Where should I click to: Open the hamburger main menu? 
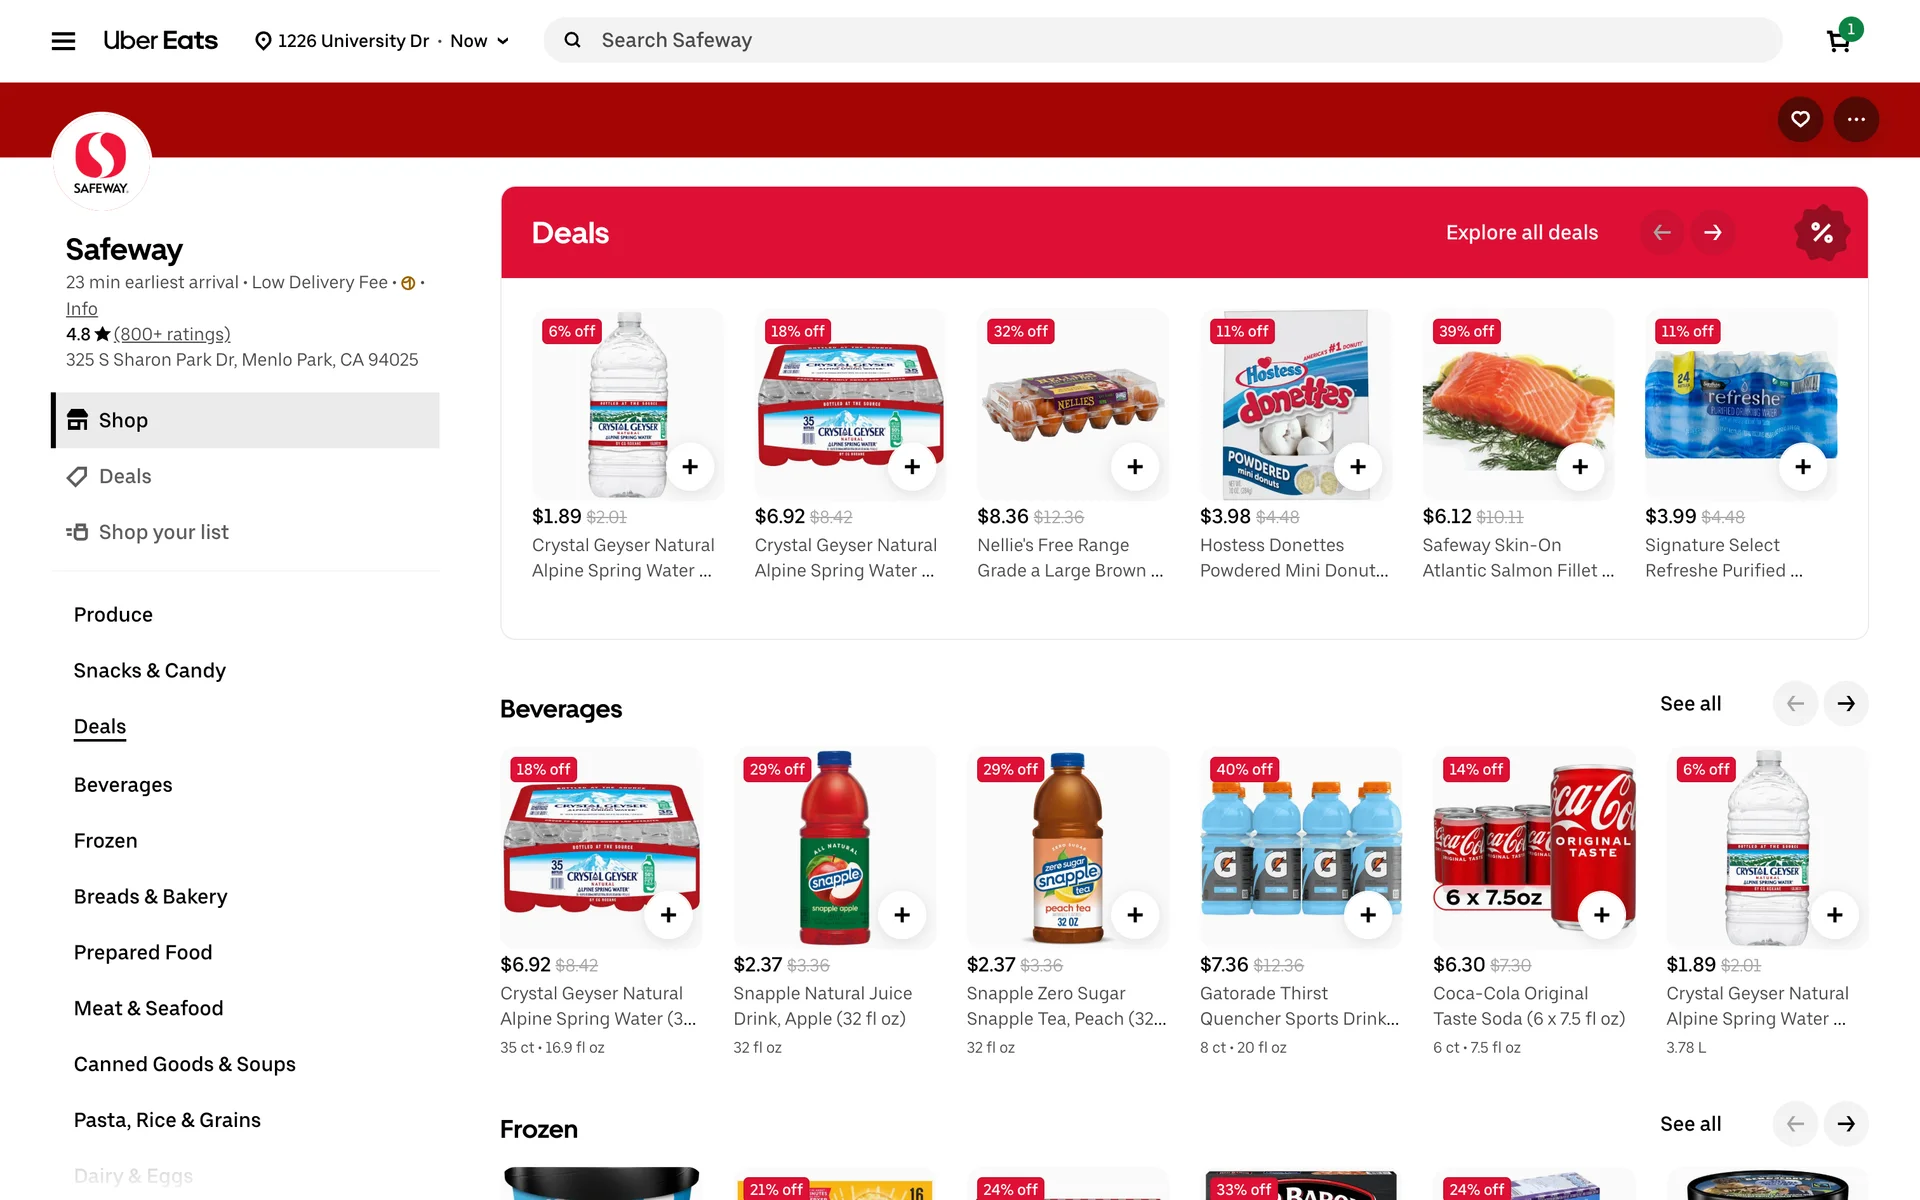63,41
